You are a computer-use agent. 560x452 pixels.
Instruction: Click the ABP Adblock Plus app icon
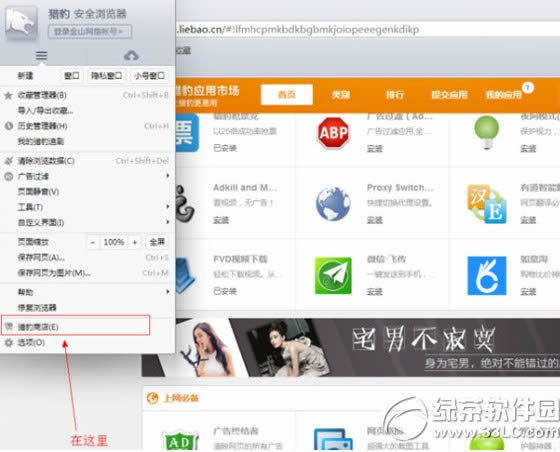point(333,133)
